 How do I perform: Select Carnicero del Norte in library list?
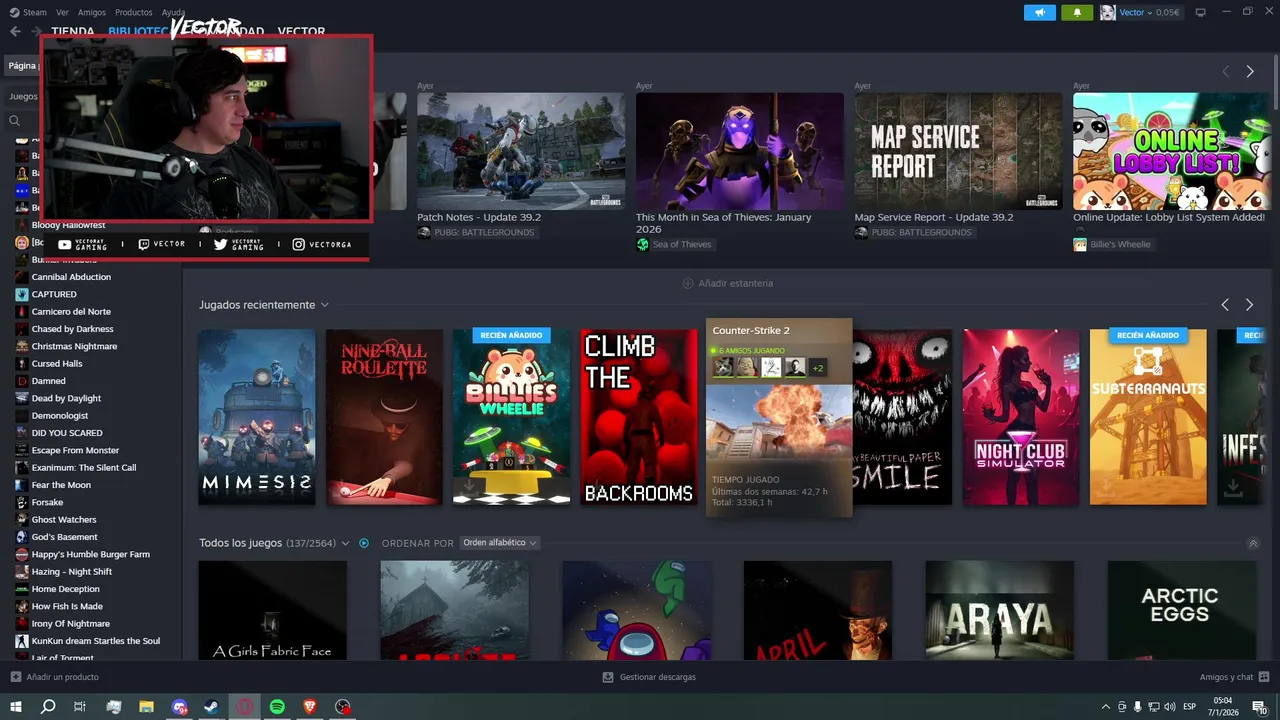pyautogui.click(x=71, y=312)
